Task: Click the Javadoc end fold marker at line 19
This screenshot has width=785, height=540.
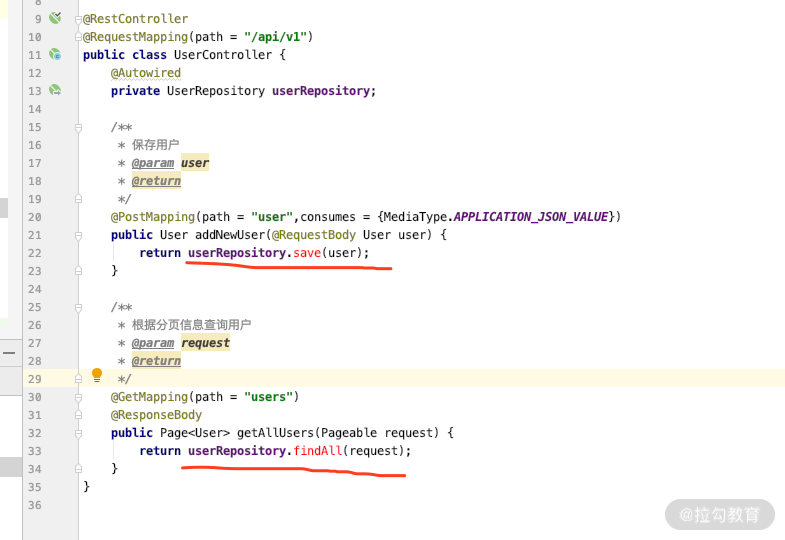Action: [x=78, y=199]
